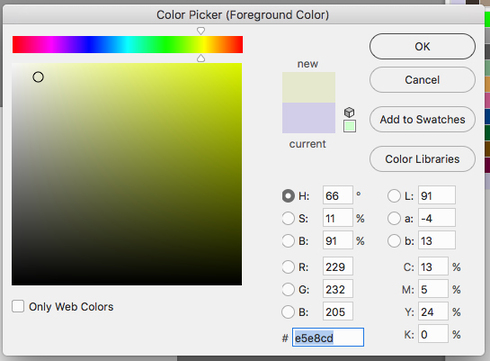Click the hue slider top handle
Screen dimensions: 490x361
pyautogui.click(x=201, y=31)
